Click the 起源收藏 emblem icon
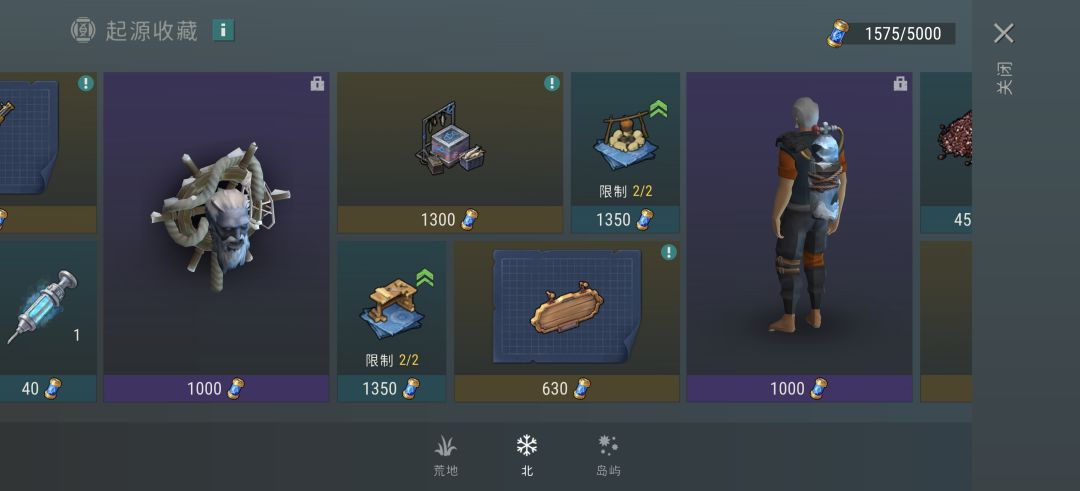Image resolution: width=1080 pixels, height=491 pixels. pyautogui.click(x=83, y=30)
